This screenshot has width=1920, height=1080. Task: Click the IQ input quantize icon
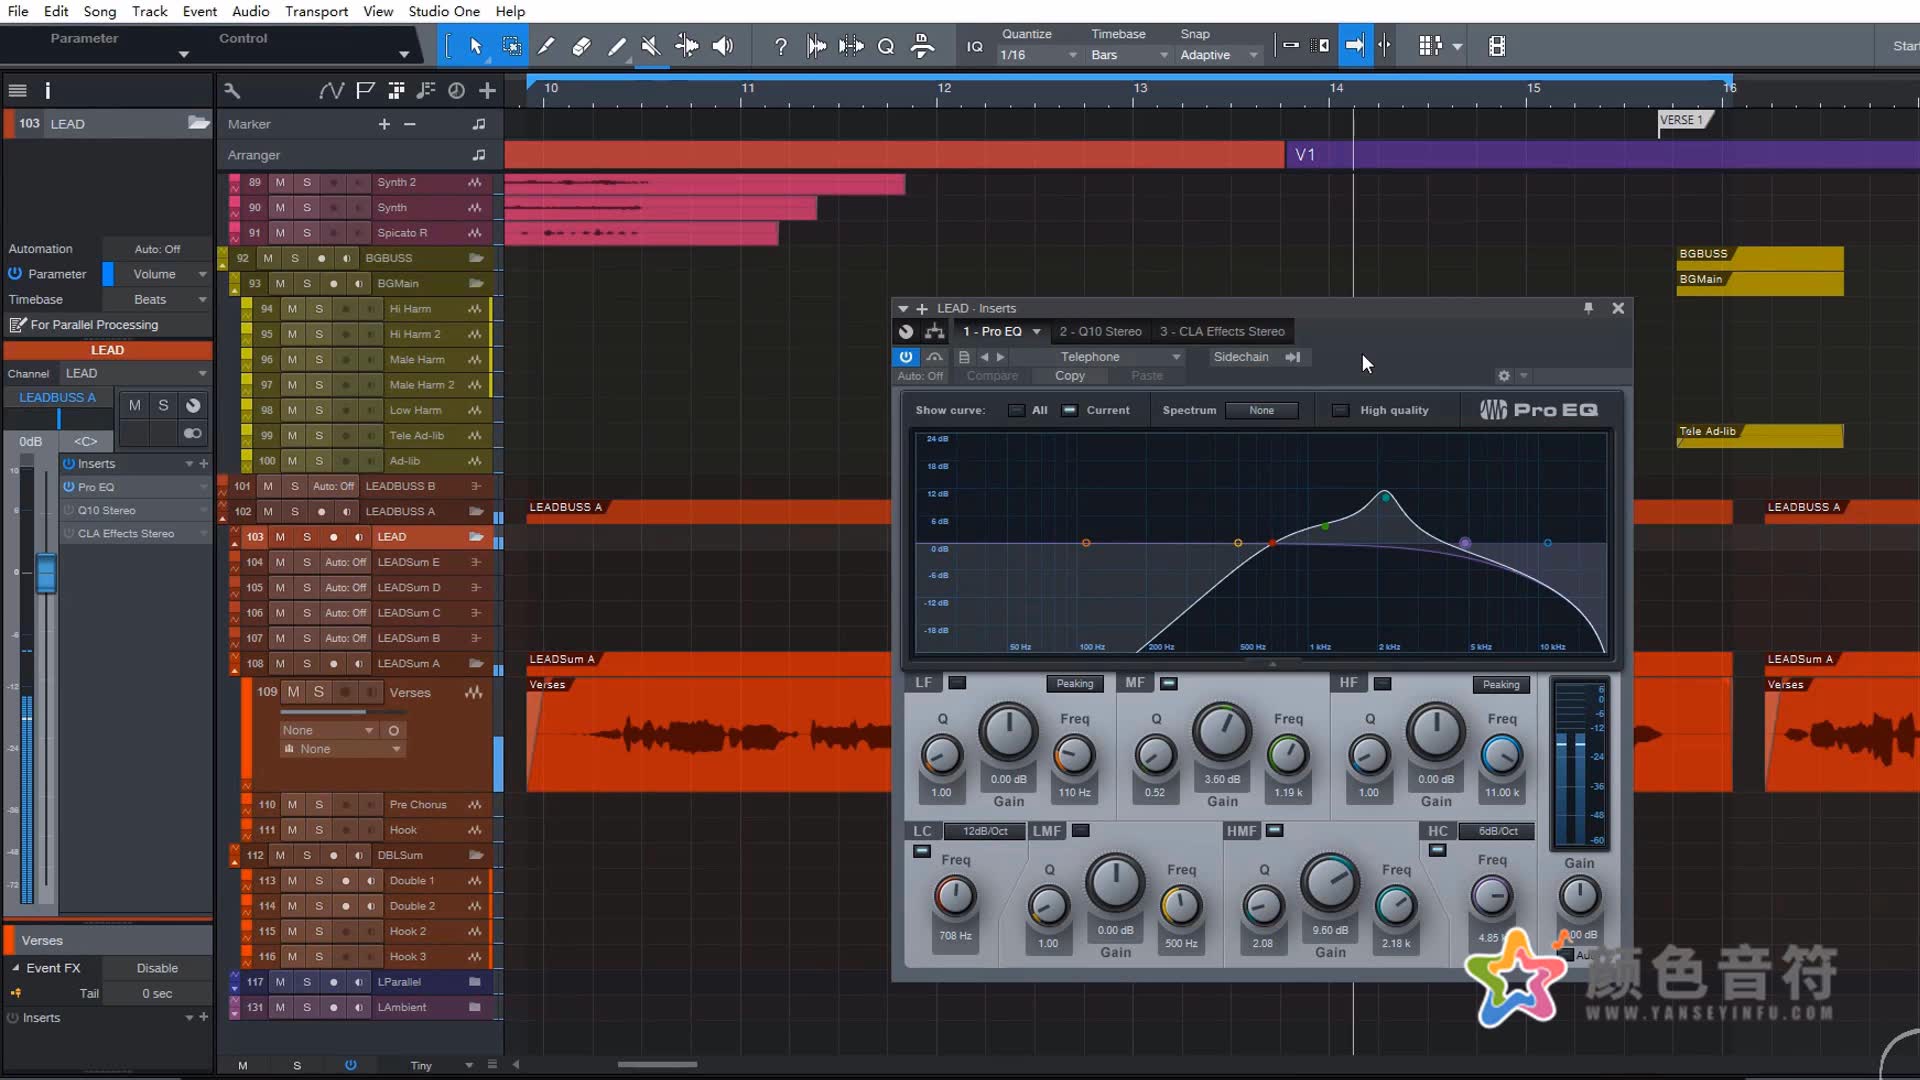(x=974, y=47)
